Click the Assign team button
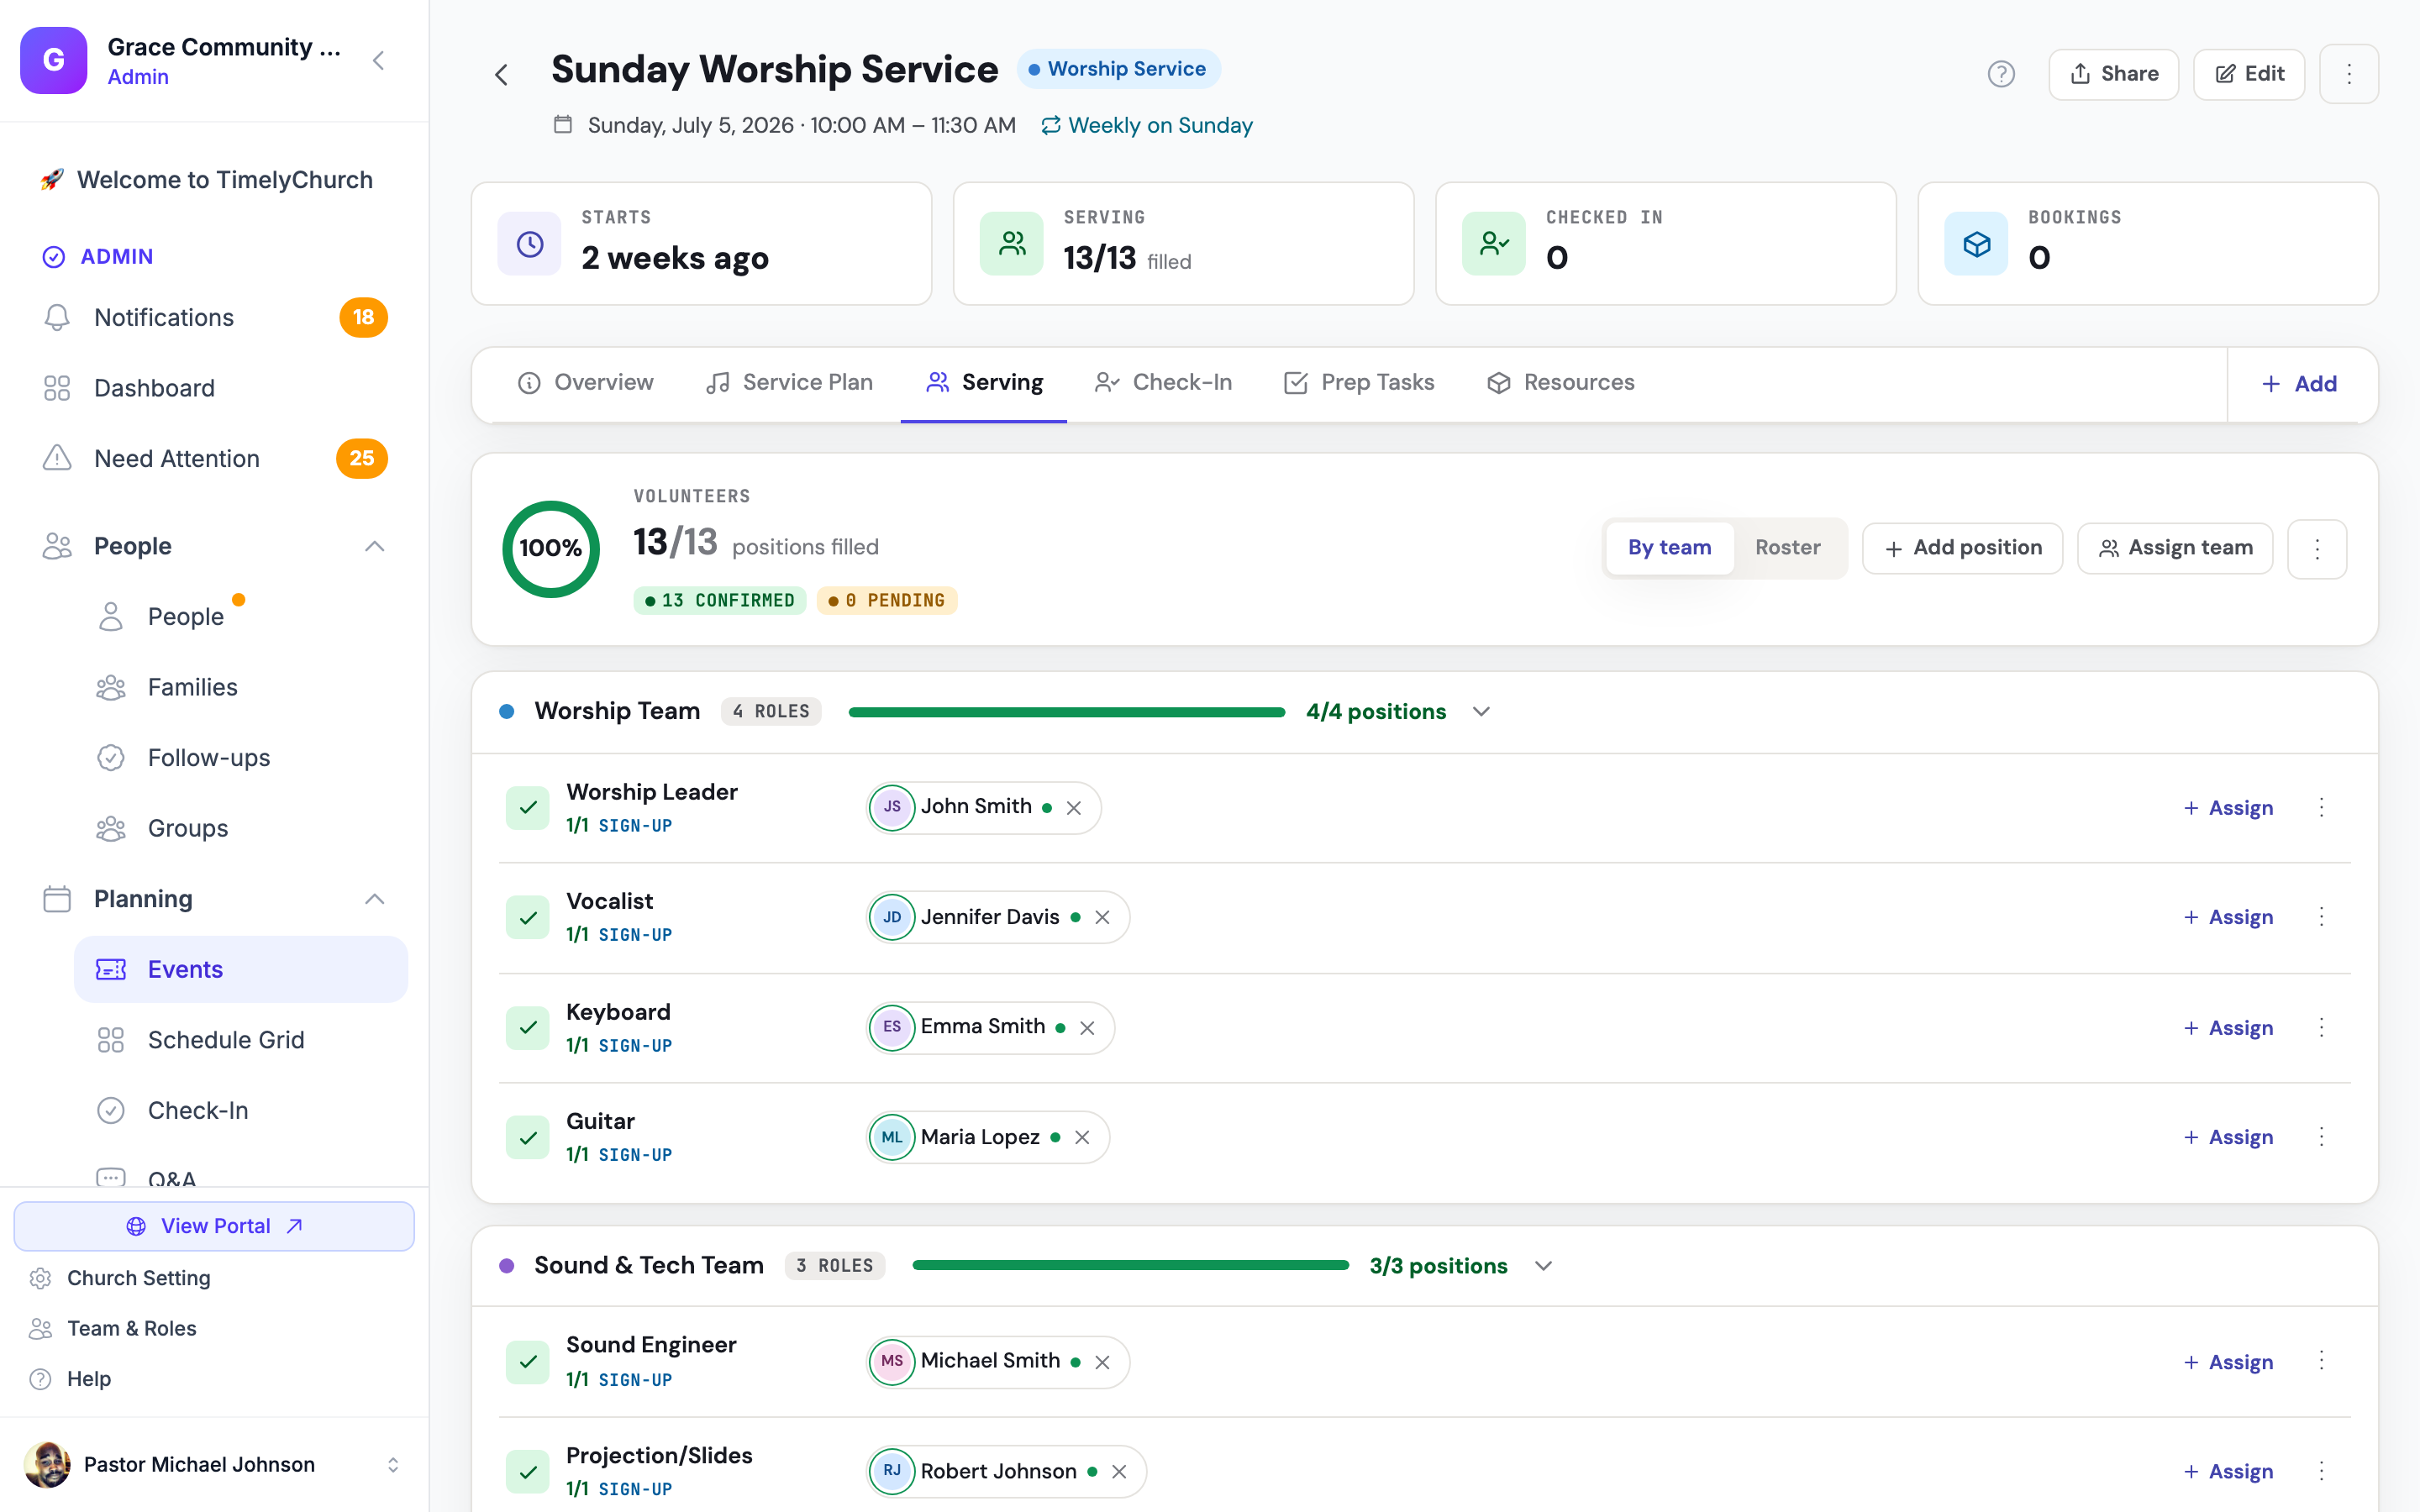 click(x=2174, y=548)
